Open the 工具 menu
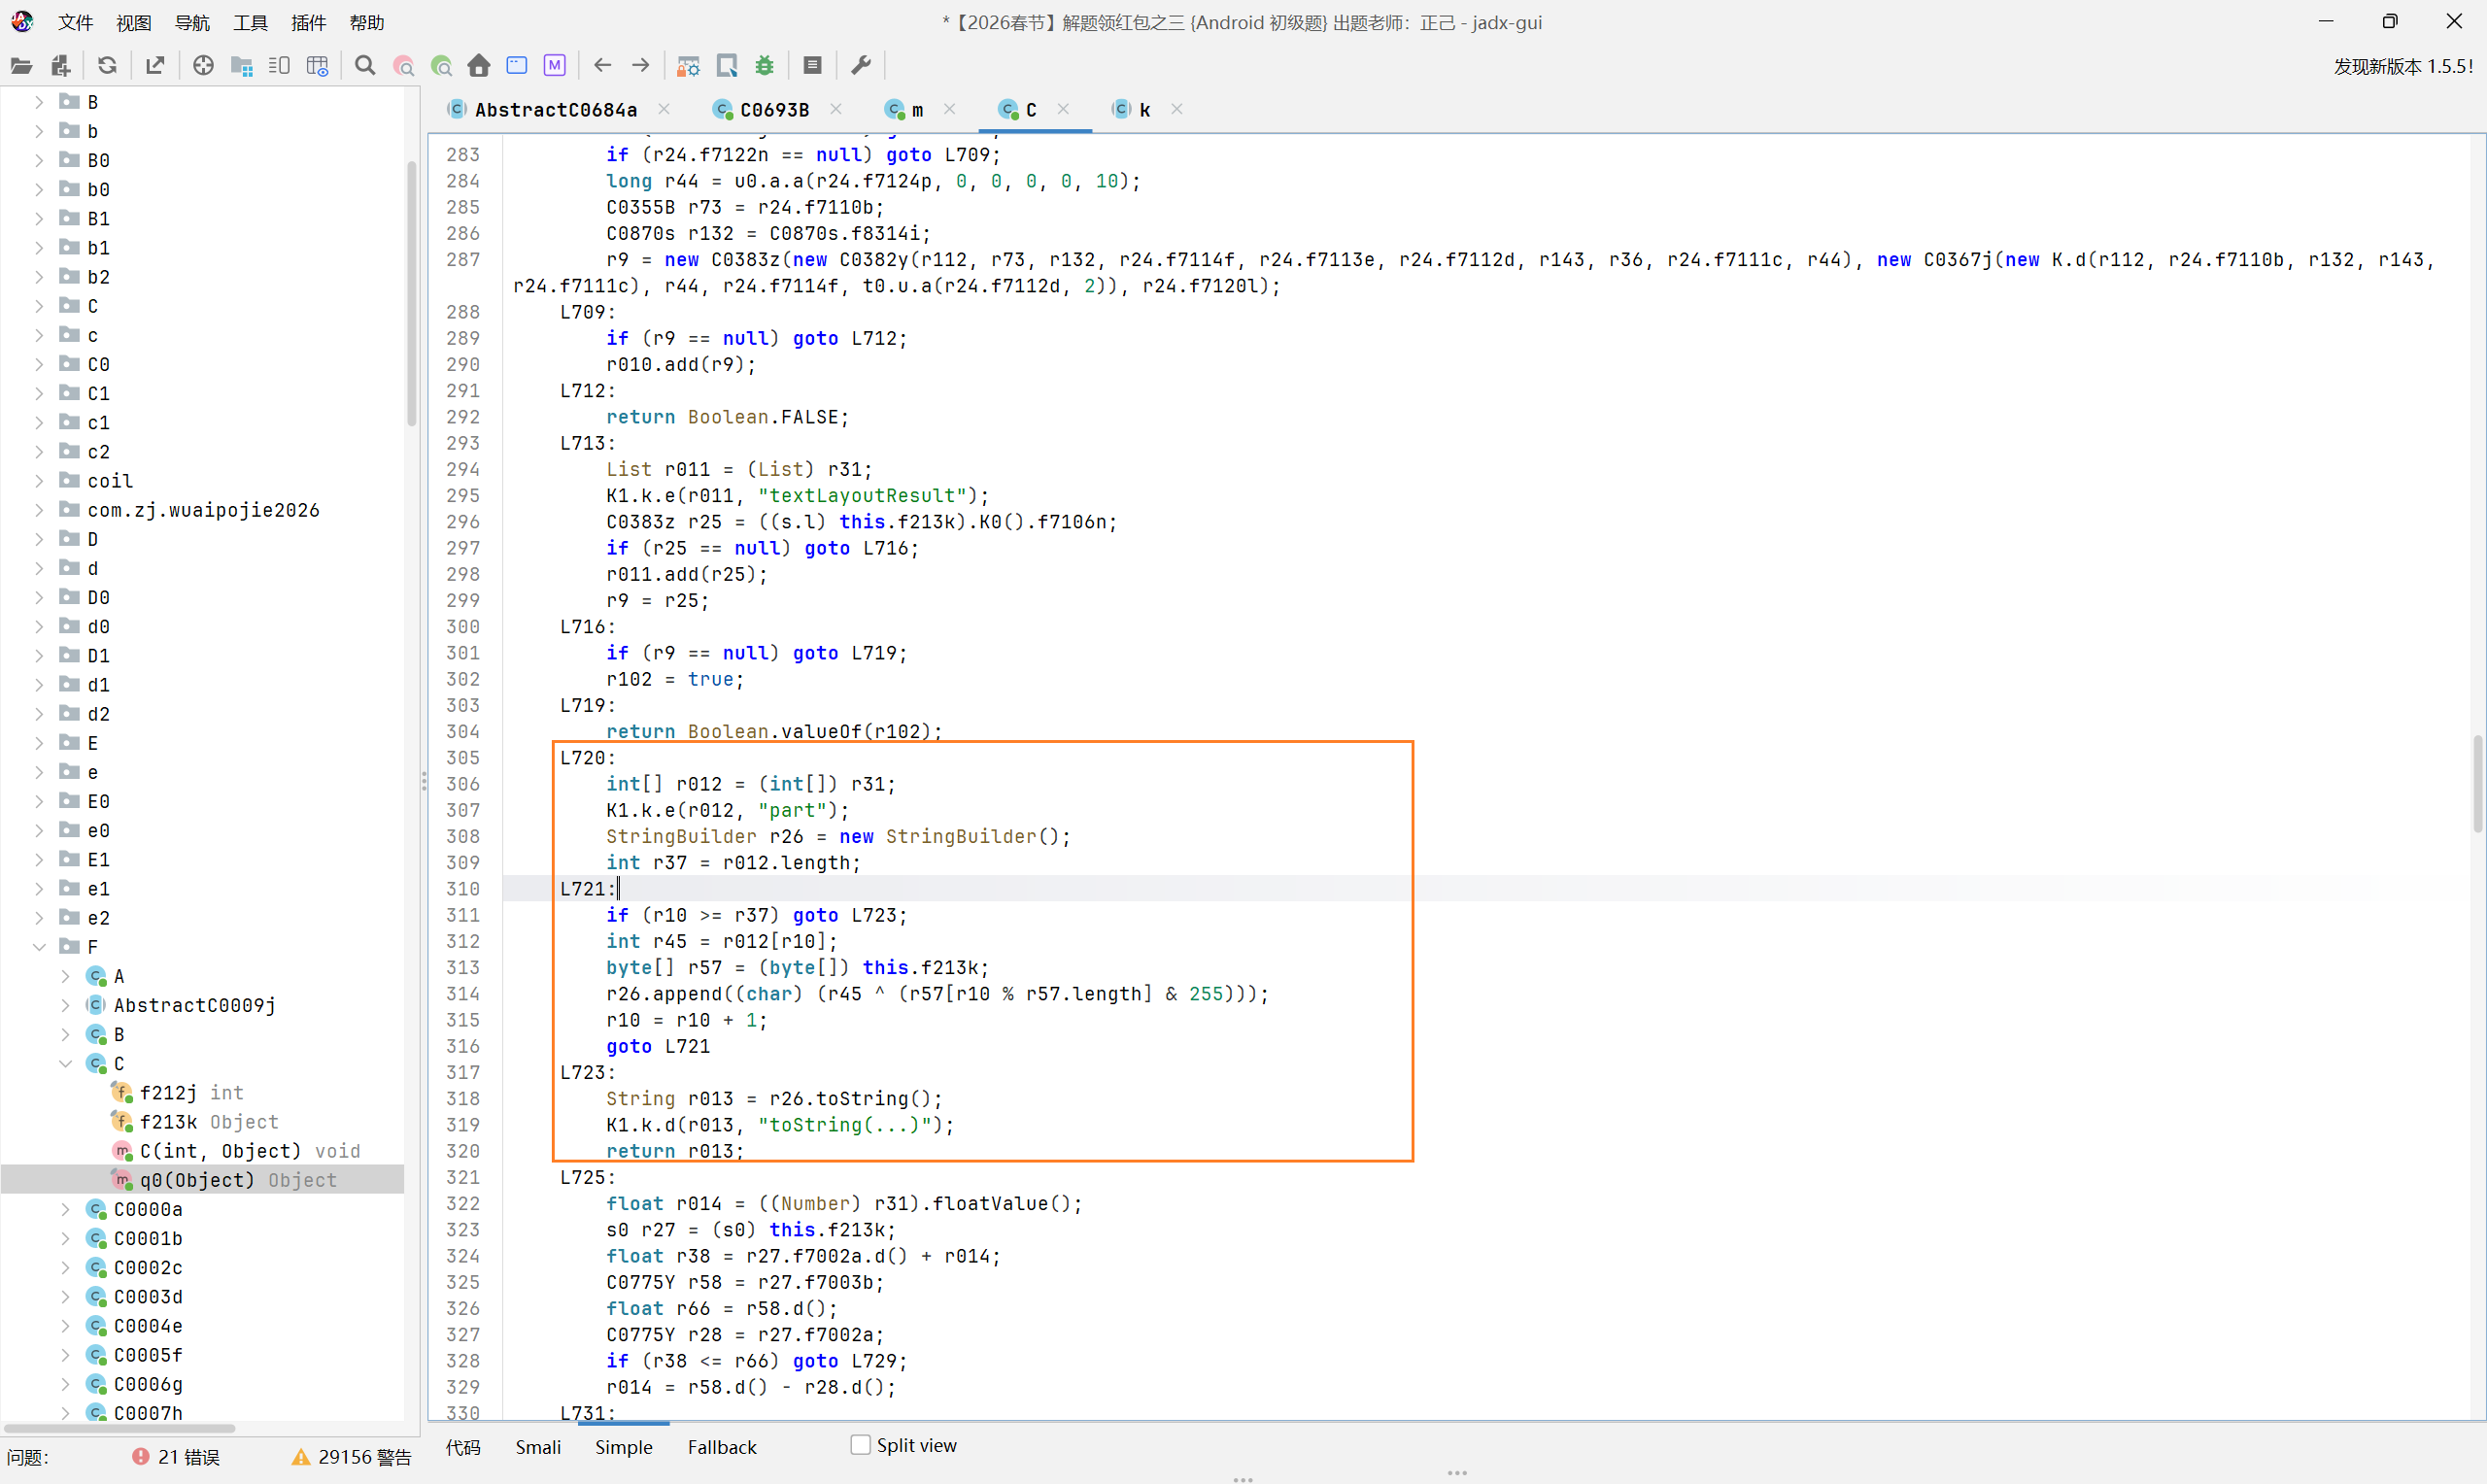 point(250,22)
